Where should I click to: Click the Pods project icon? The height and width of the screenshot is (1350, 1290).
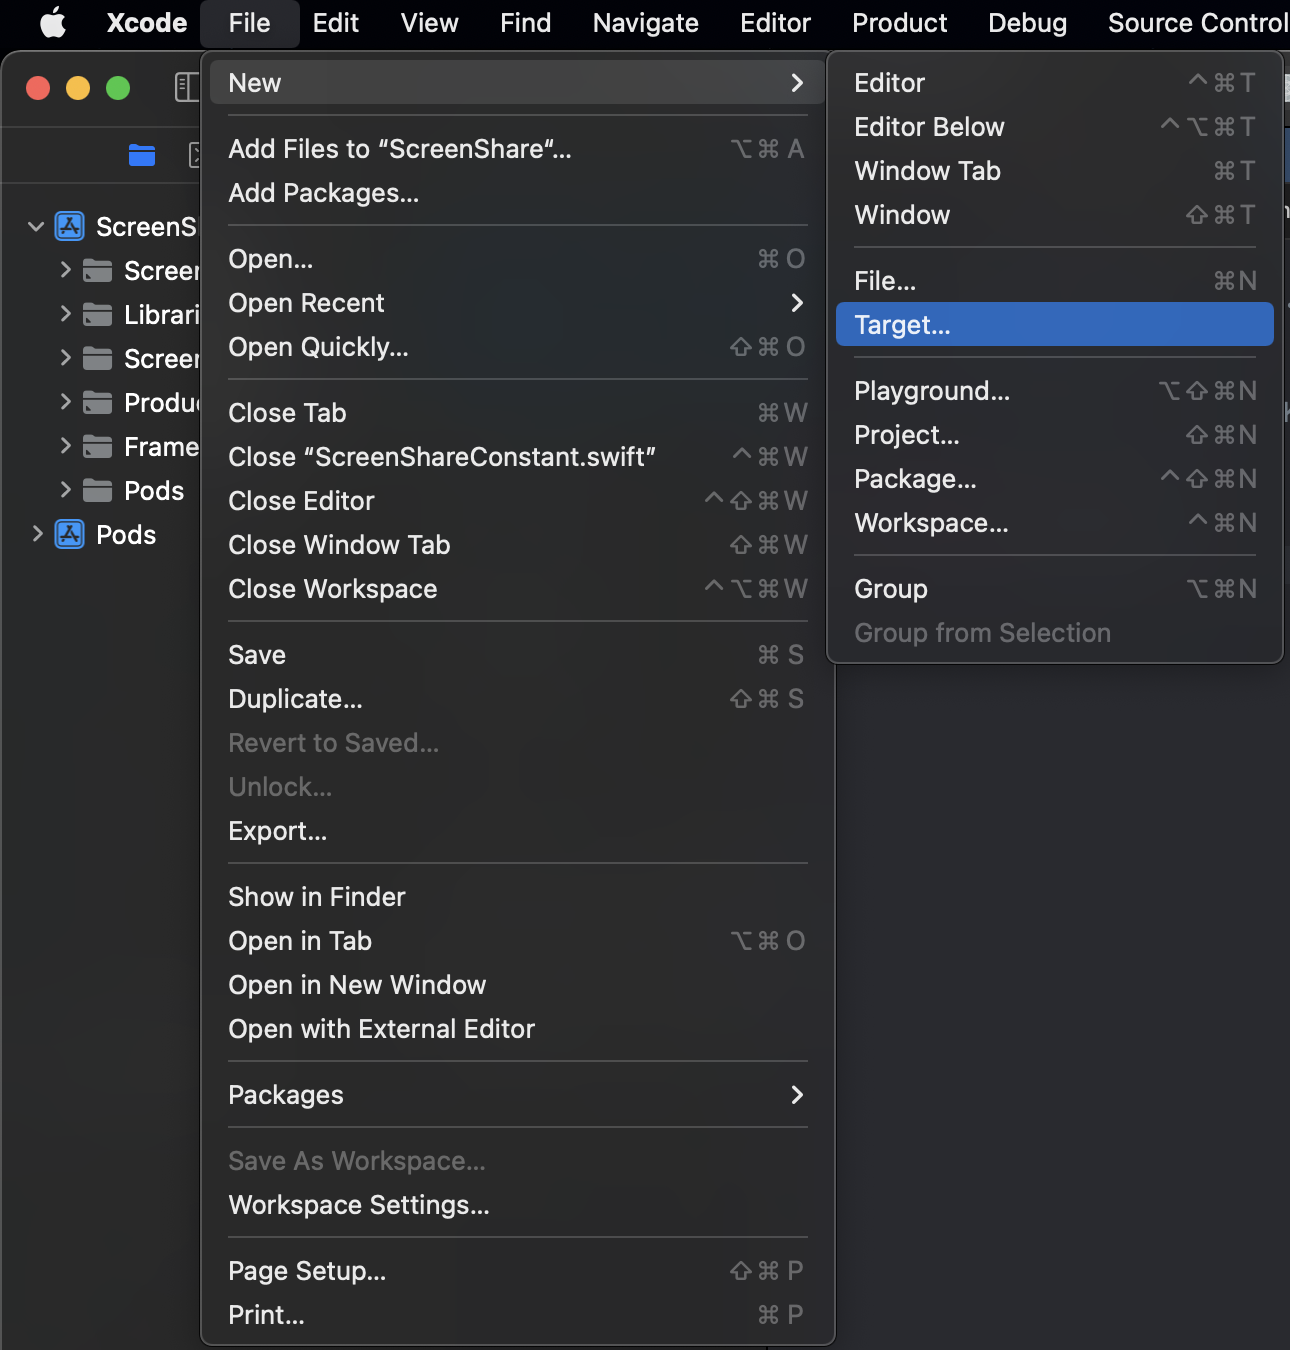tap(69, 534)
